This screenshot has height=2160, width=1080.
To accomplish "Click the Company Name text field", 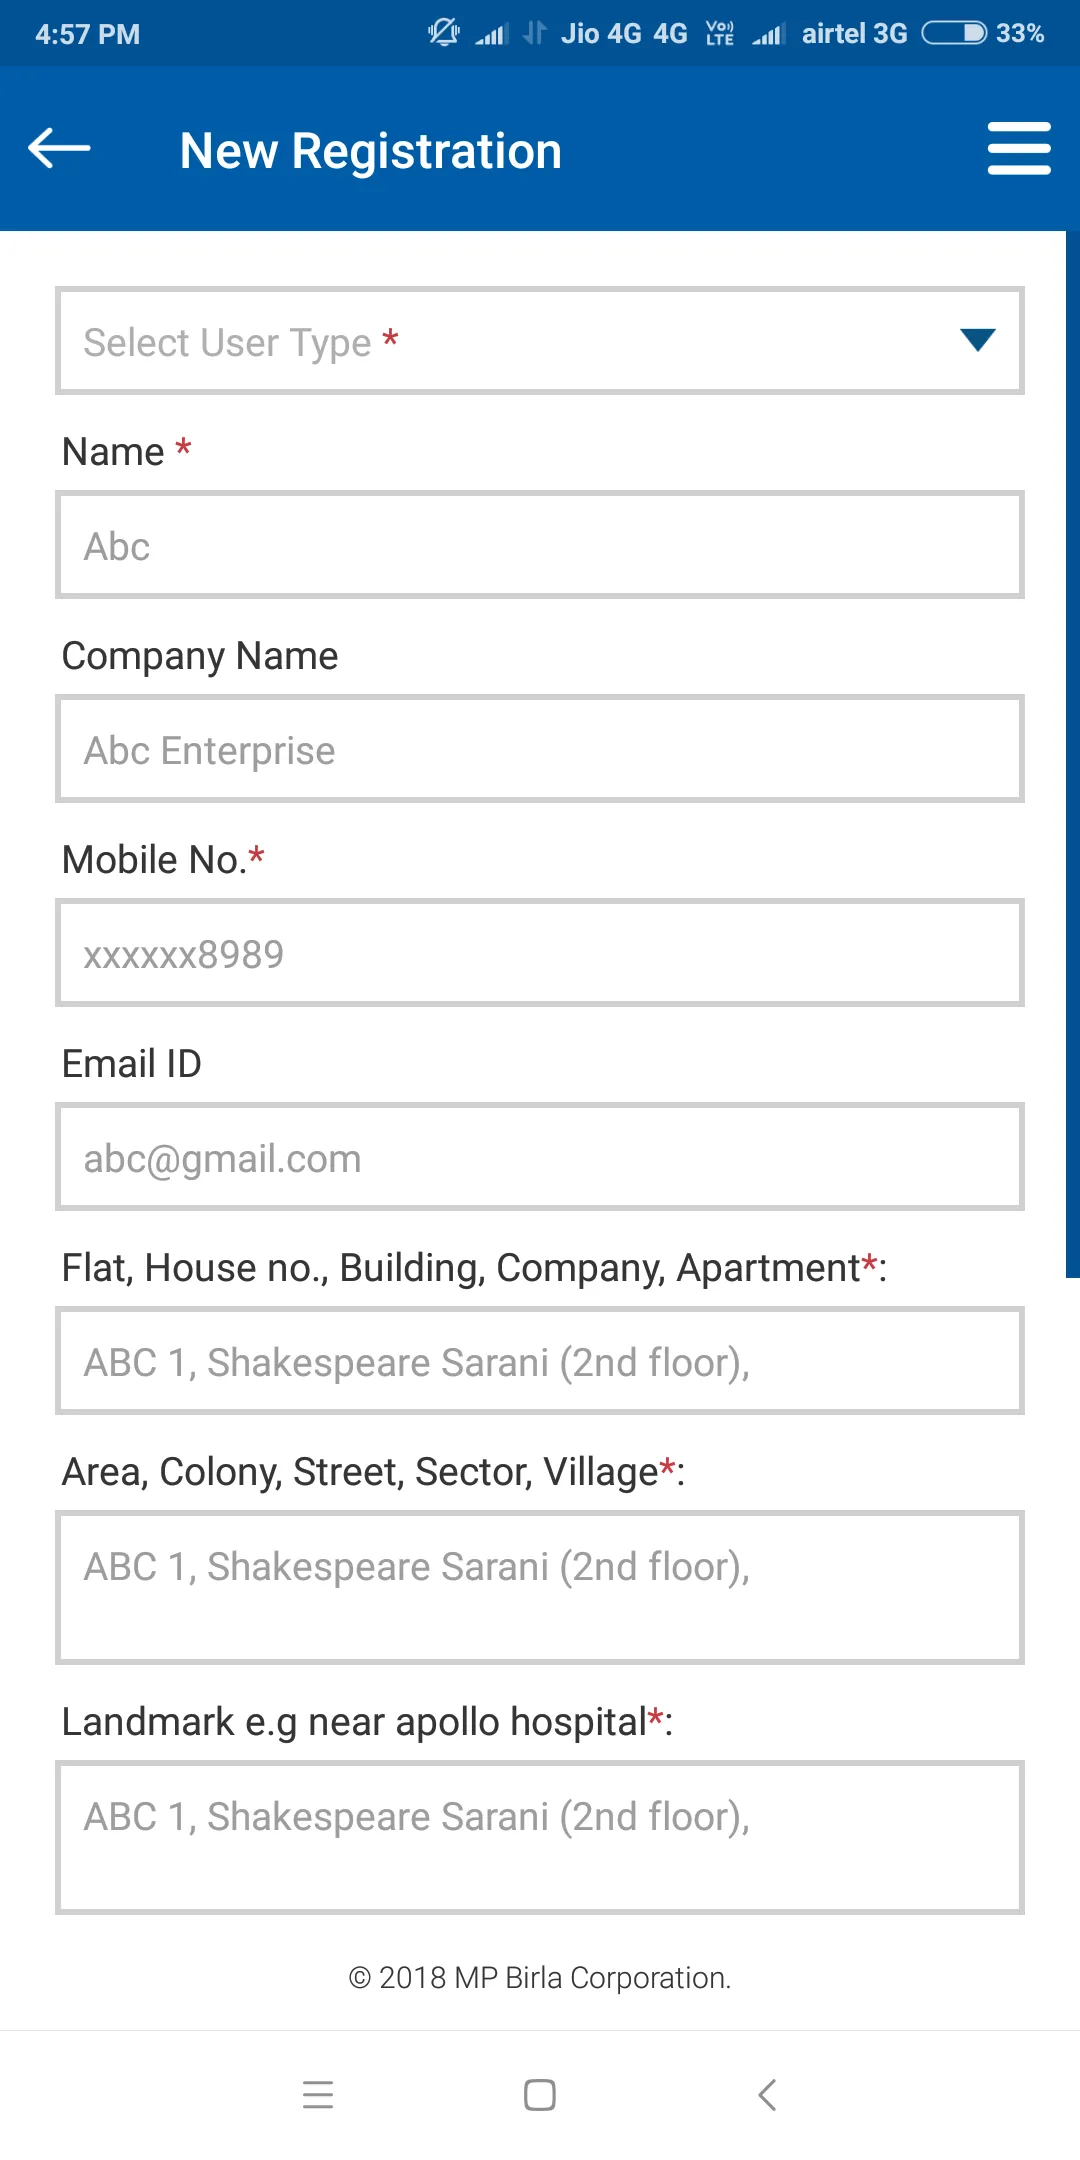I will 540,749.
